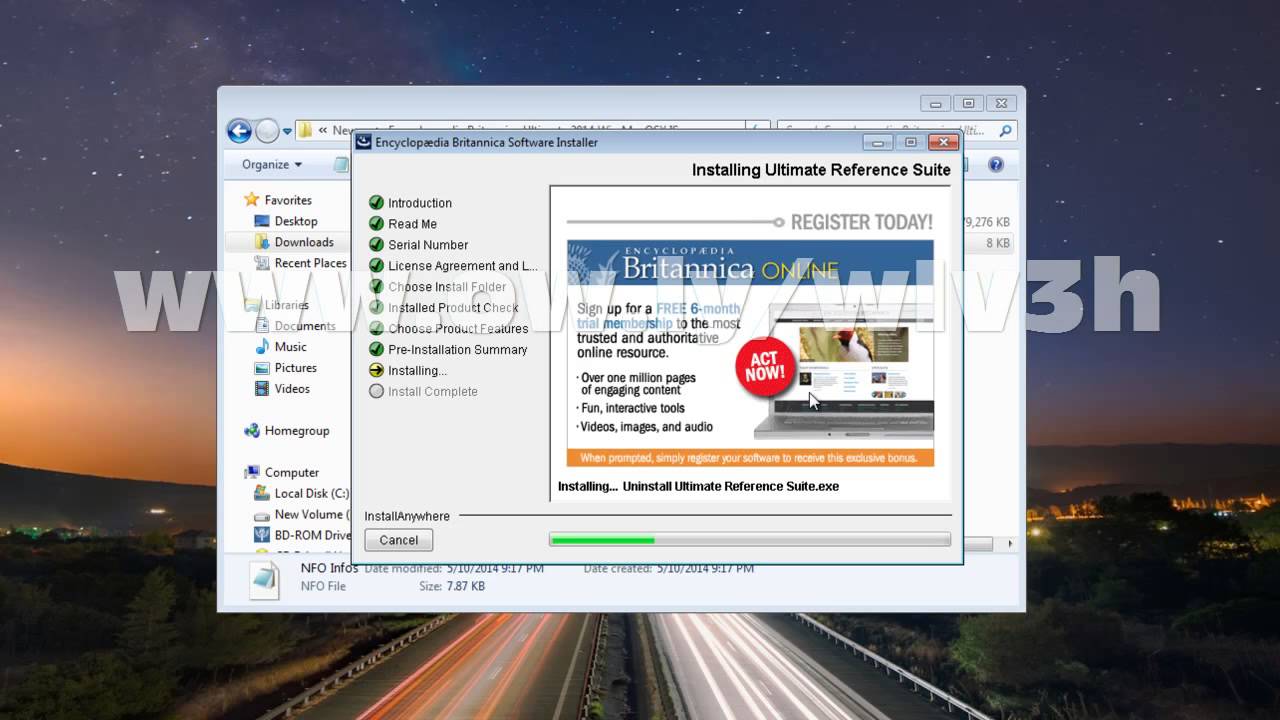Click Explorer forward navigation button
Image resolution: width=1280 pixels, height=720 pixels.
pos(267,130)
